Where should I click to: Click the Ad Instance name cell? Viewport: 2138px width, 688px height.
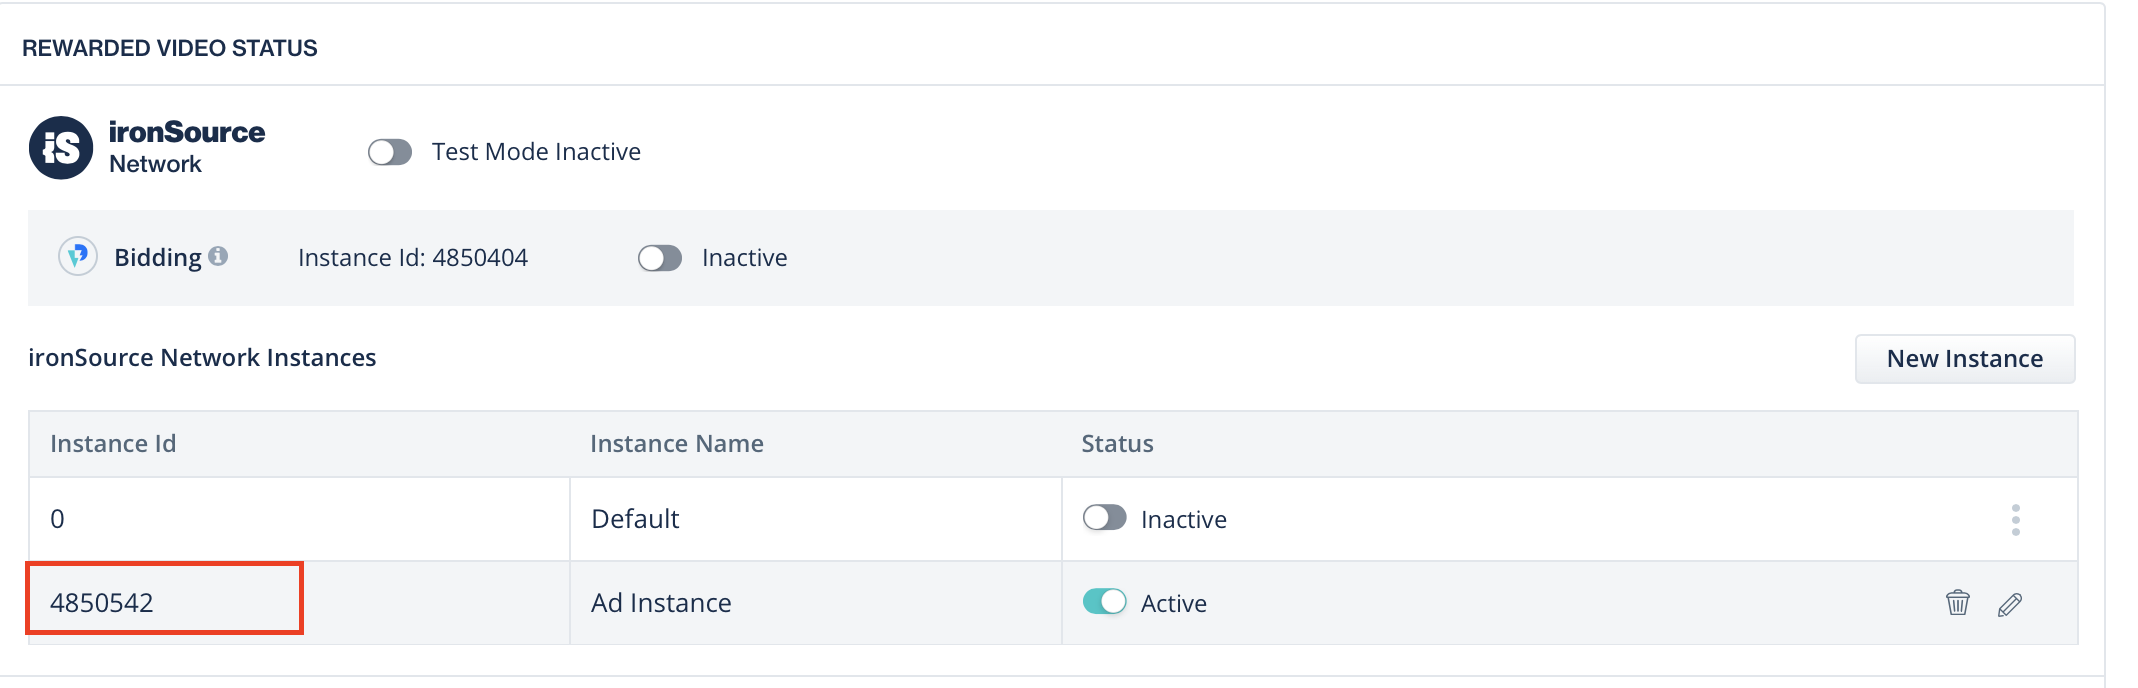coord(661,603)
